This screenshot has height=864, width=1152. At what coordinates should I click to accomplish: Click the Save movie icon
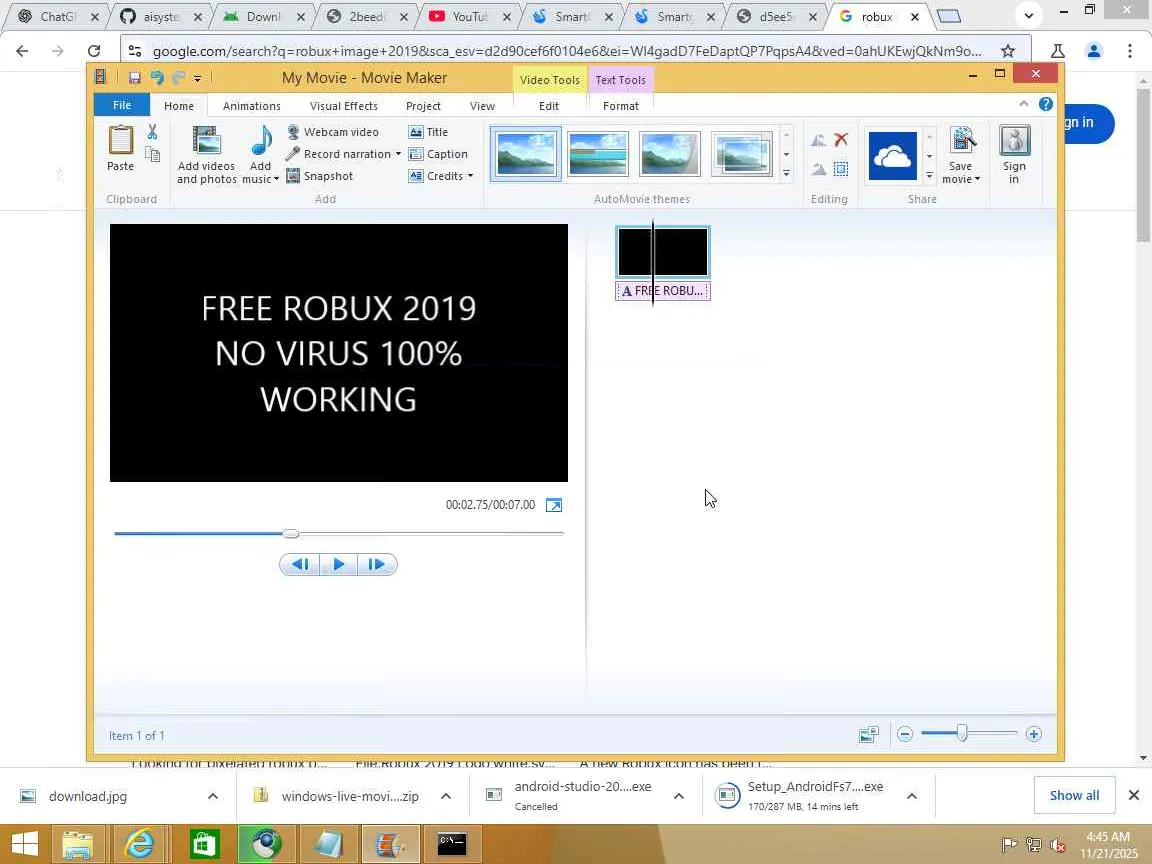pos(962,141)
